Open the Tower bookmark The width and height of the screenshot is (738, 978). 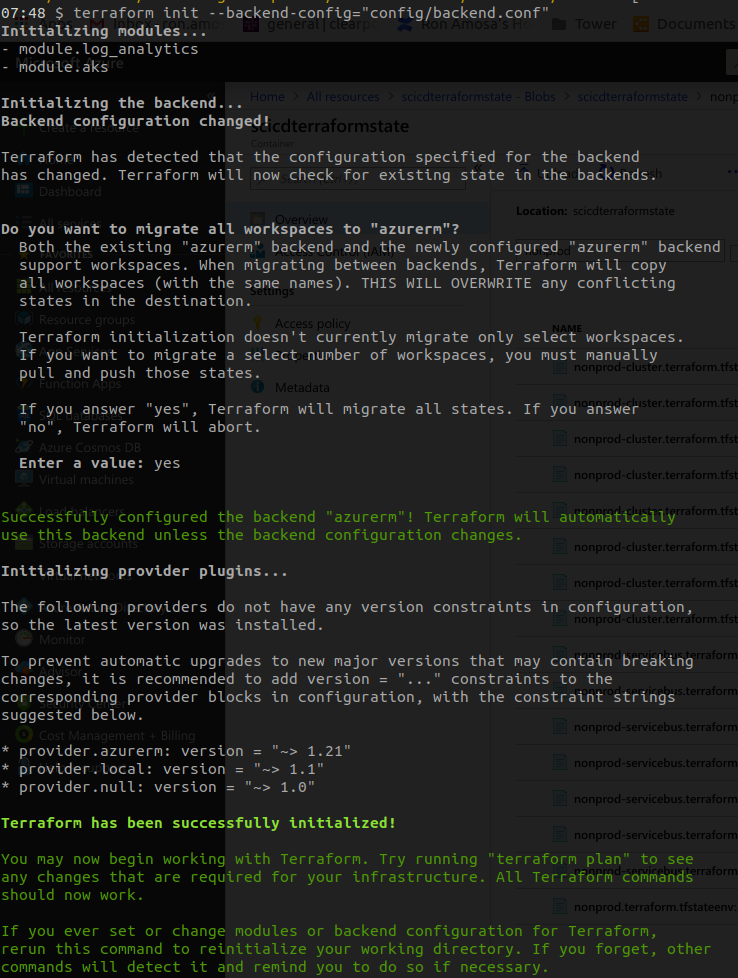tap(595, 24)
